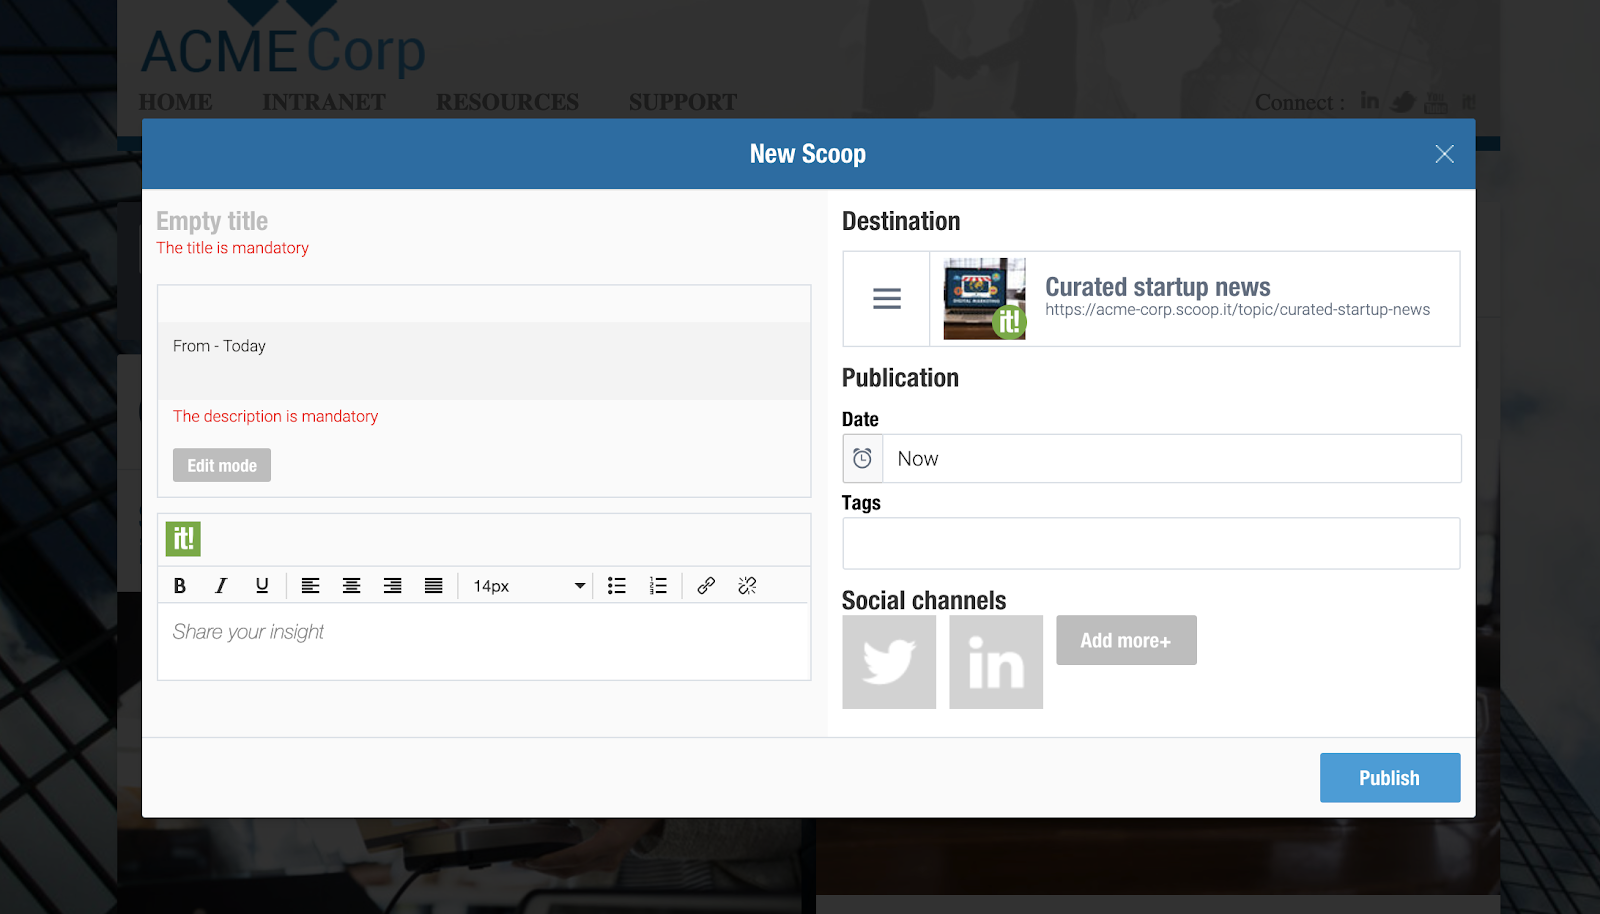The height and width of the screenshot is (914, 1600).
Task: Click the green Scoop.it logo above the editor
Action: click(x=183, y=539)
